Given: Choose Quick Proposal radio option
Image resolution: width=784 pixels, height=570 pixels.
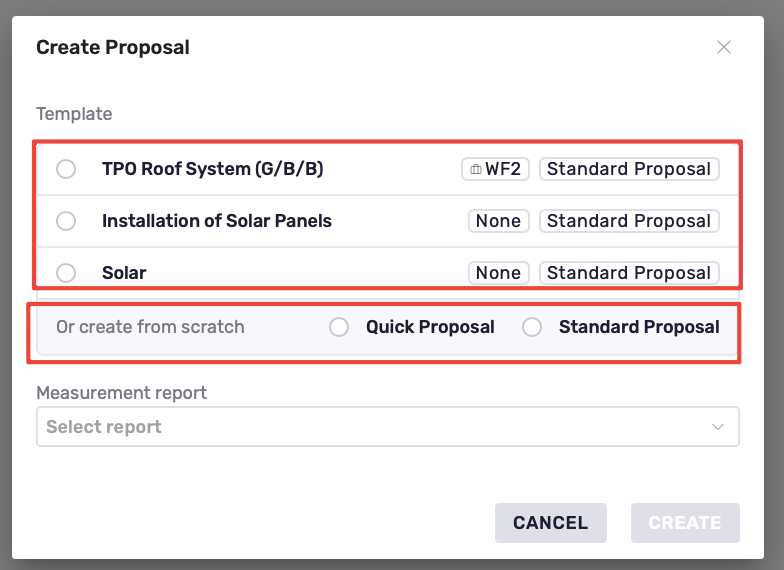Looking at the screenshot, I should [339, 327].
